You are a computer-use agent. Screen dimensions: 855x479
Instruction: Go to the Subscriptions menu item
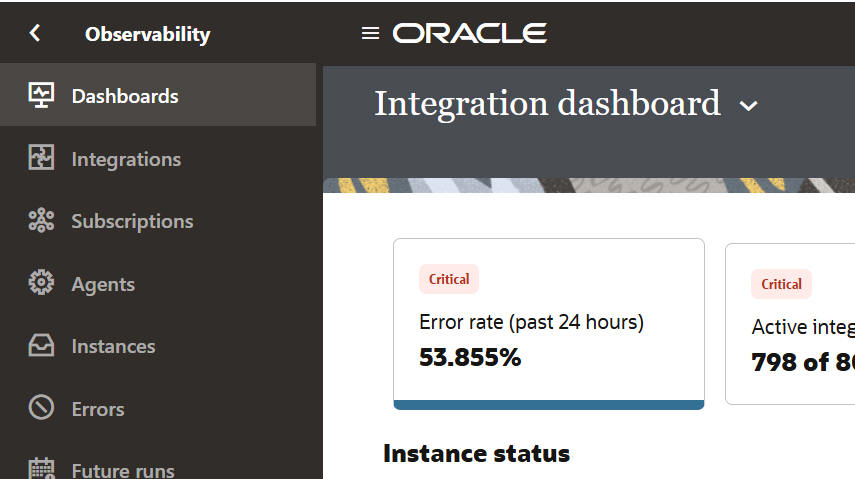132,221
